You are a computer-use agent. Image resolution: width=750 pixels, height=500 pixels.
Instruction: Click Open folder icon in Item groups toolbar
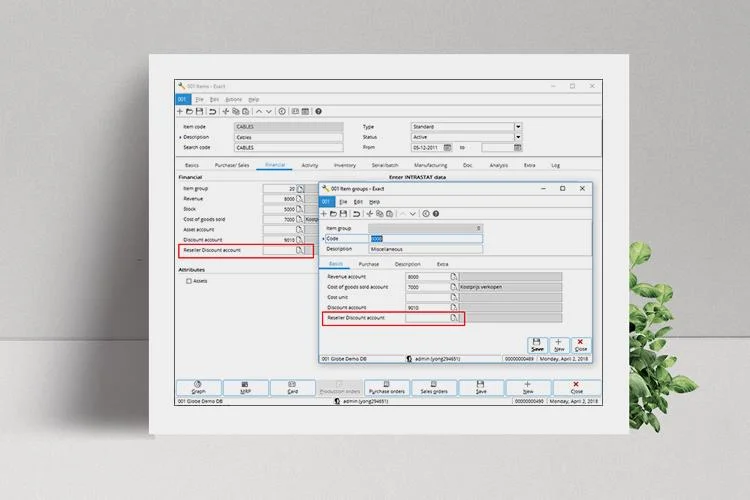[333, 214]
